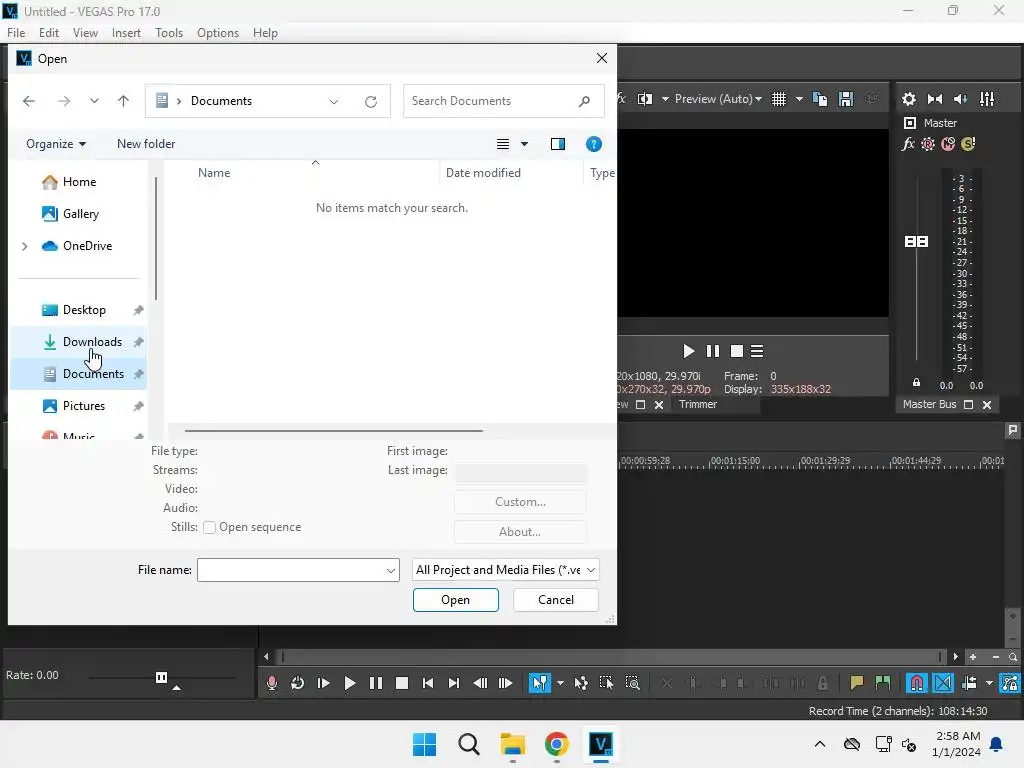Image resolution: width=1024 pixels, height=768 pixels.
Task: Expand the OneDrive tree node
Action: tap(25, 246)
